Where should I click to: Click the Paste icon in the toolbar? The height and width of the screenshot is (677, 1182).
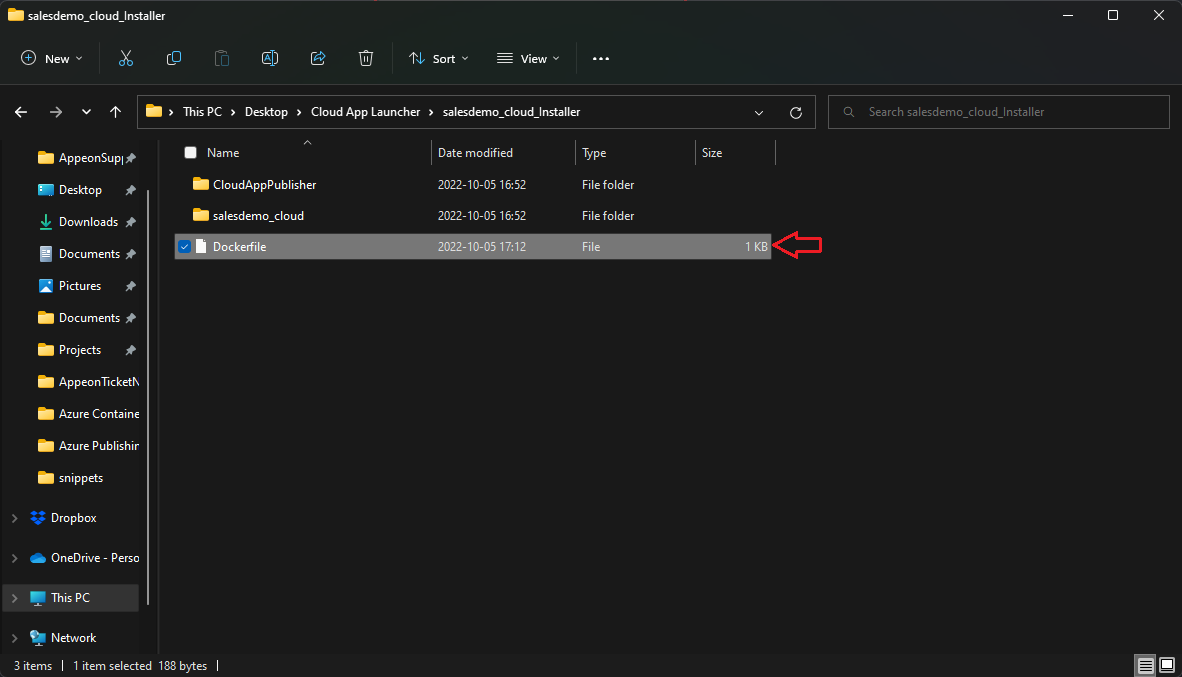tap(221, 58)
